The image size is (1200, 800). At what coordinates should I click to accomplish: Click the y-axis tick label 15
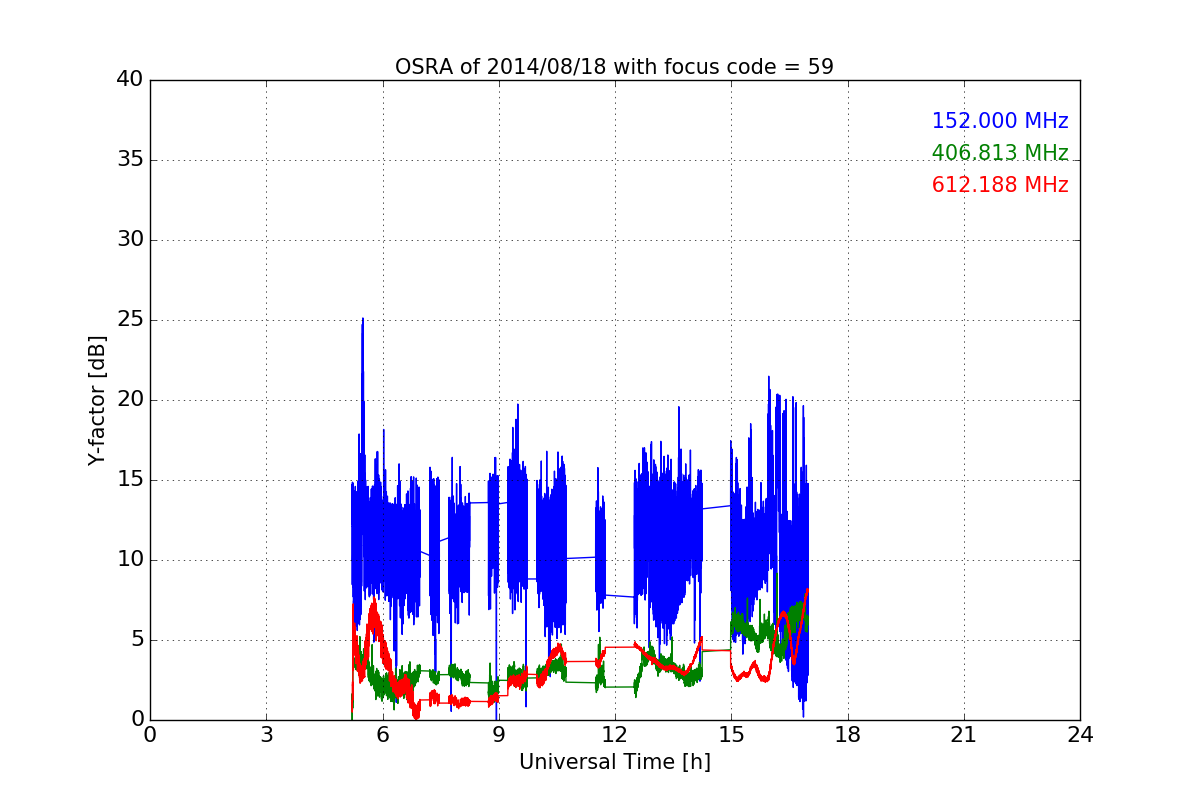(x=130, y=480)
